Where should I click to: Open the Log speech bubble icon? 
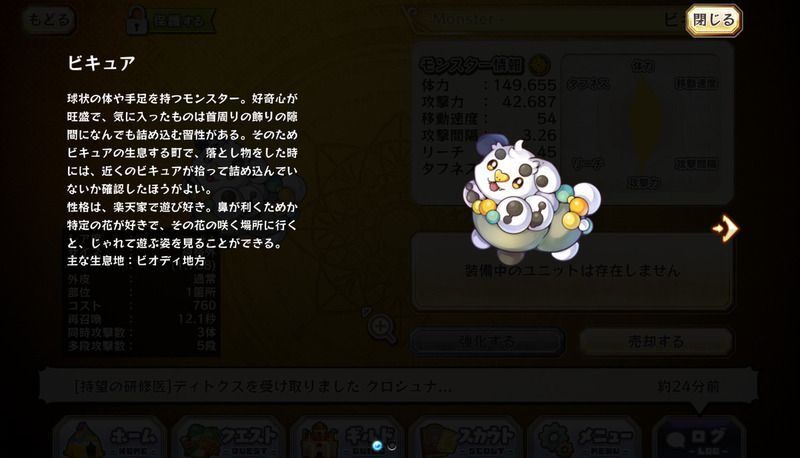click(x=677, y=441)
